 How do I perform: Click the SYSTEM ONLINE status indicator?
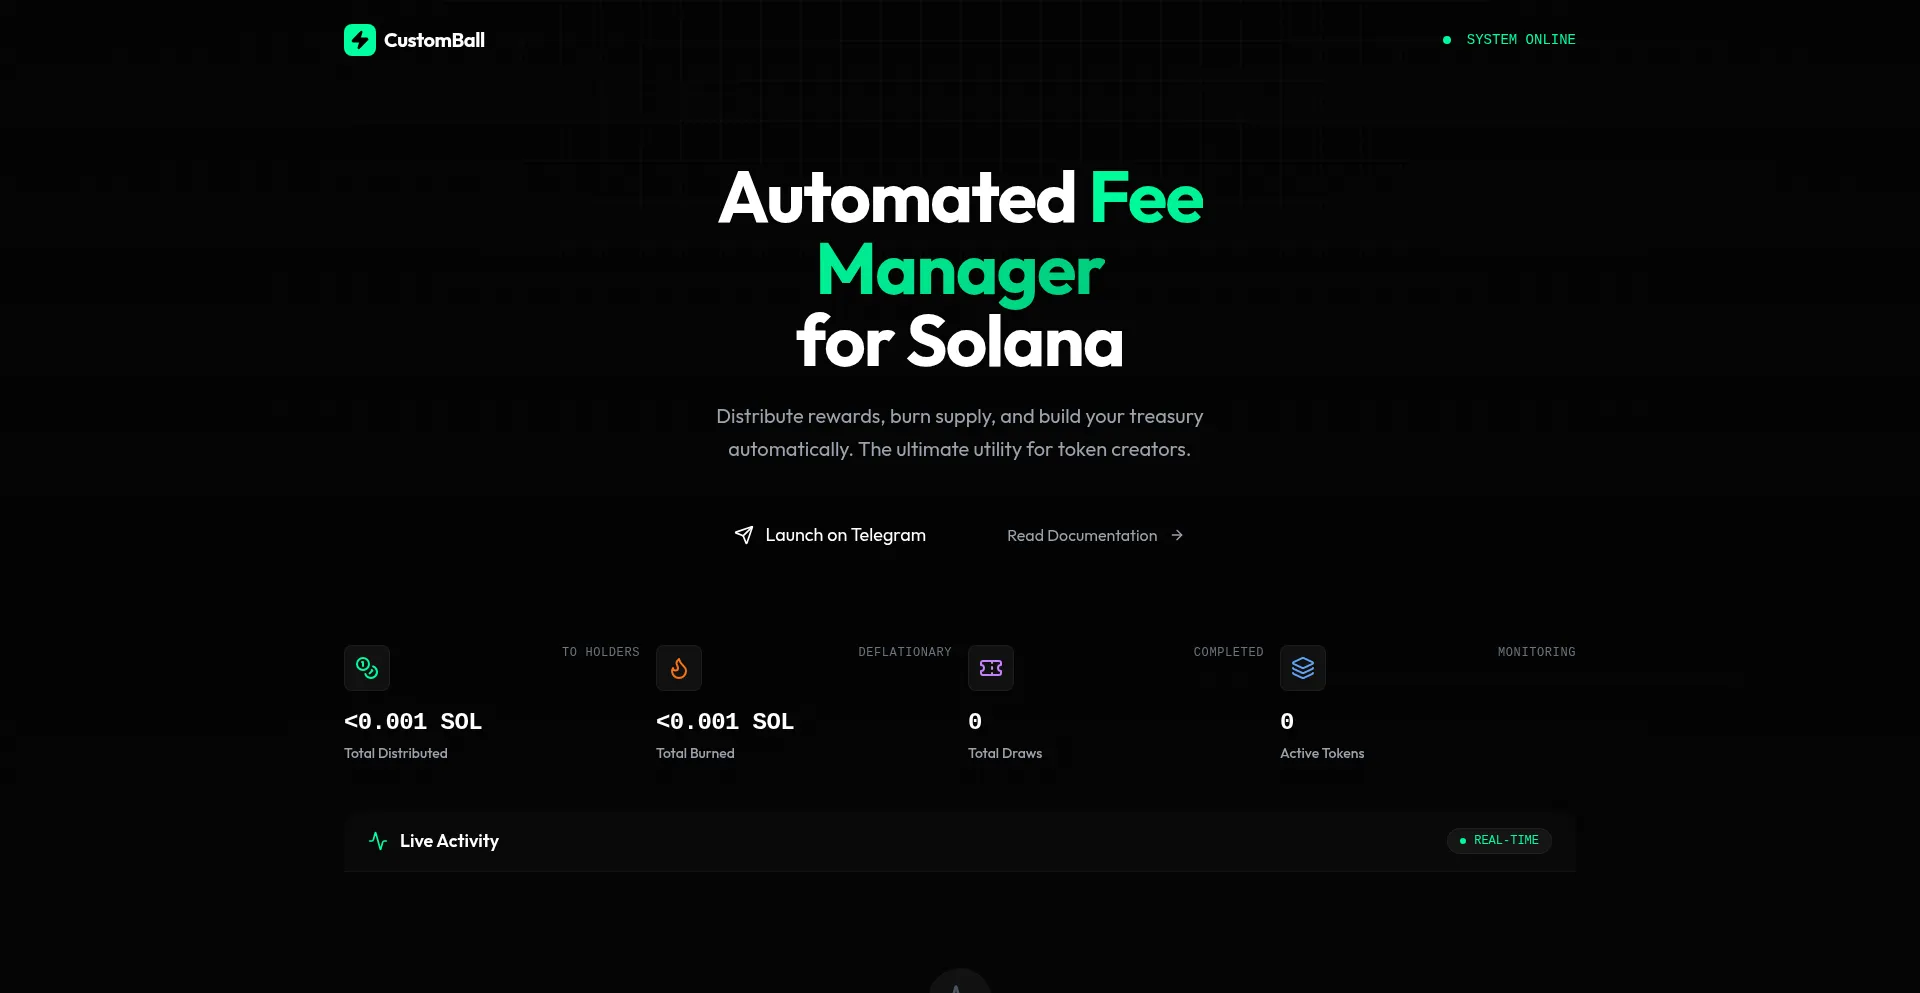(1520, 40)
